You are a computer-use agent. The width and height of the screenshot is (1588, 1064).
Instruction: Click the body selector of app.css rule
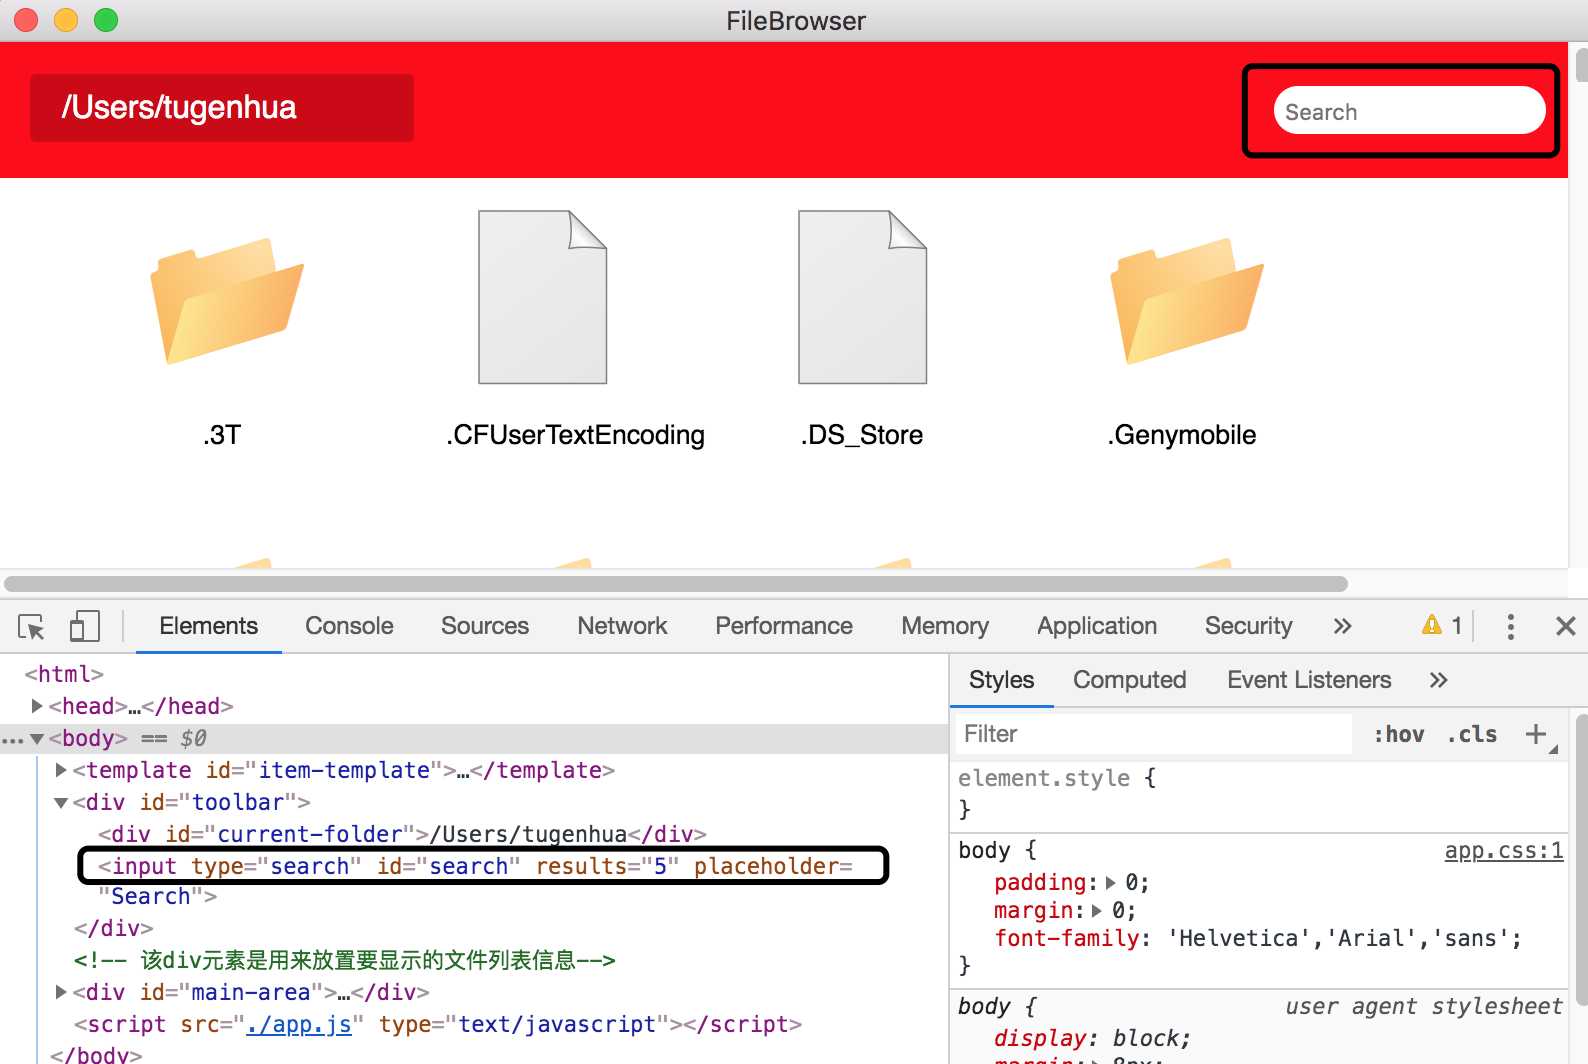point(984,851)
